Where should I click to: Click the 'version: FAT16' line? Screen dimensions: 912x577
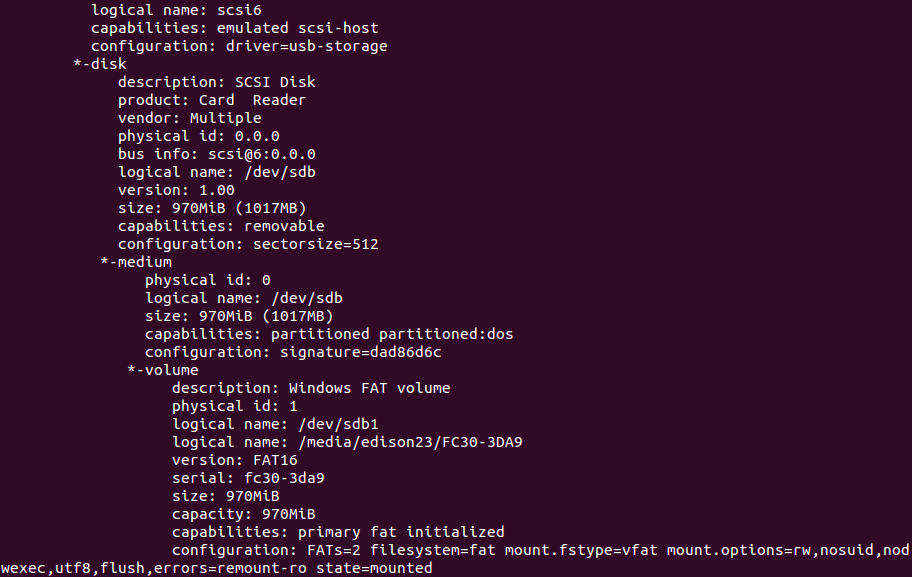pyautogui.click(x=234, y=460)
